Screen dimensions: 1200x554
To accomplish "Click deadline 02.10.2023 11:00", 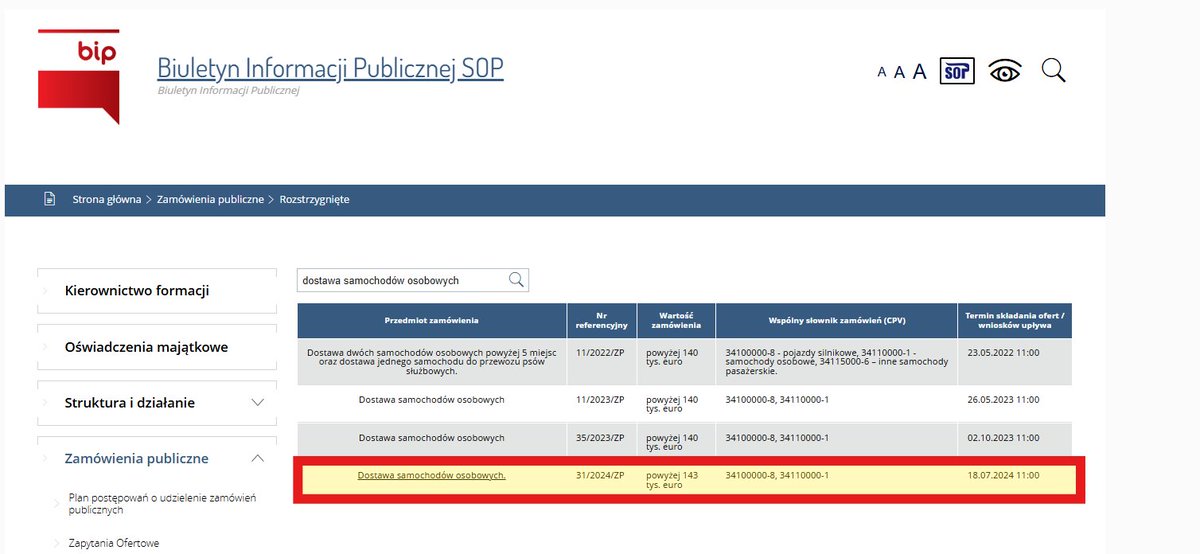I will coord(1003,437).
